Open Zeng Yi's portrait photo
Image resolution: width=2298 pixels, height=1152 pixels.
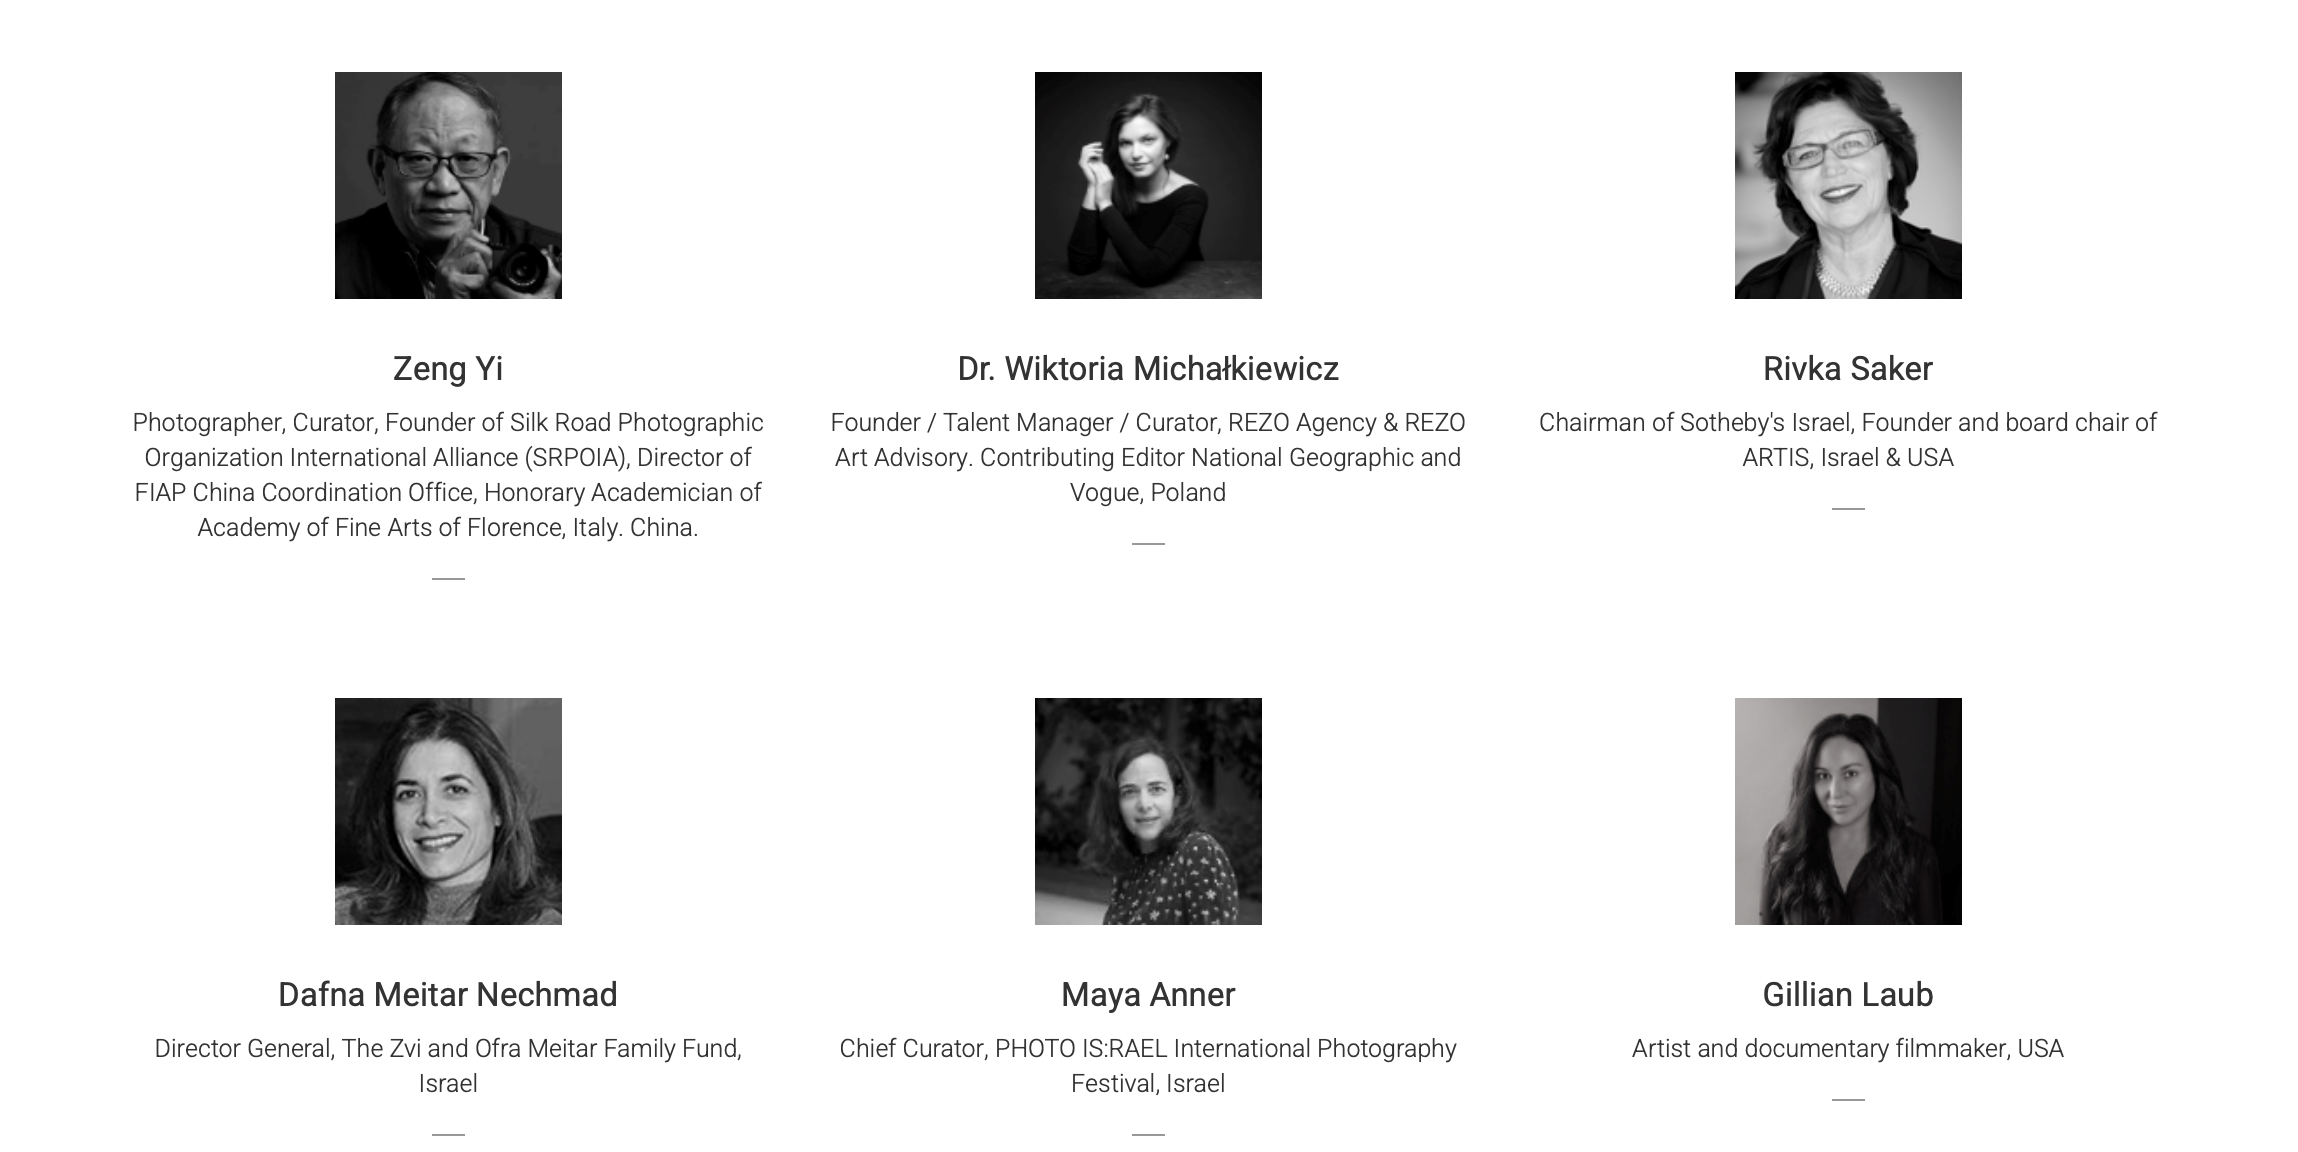[448, 185]
